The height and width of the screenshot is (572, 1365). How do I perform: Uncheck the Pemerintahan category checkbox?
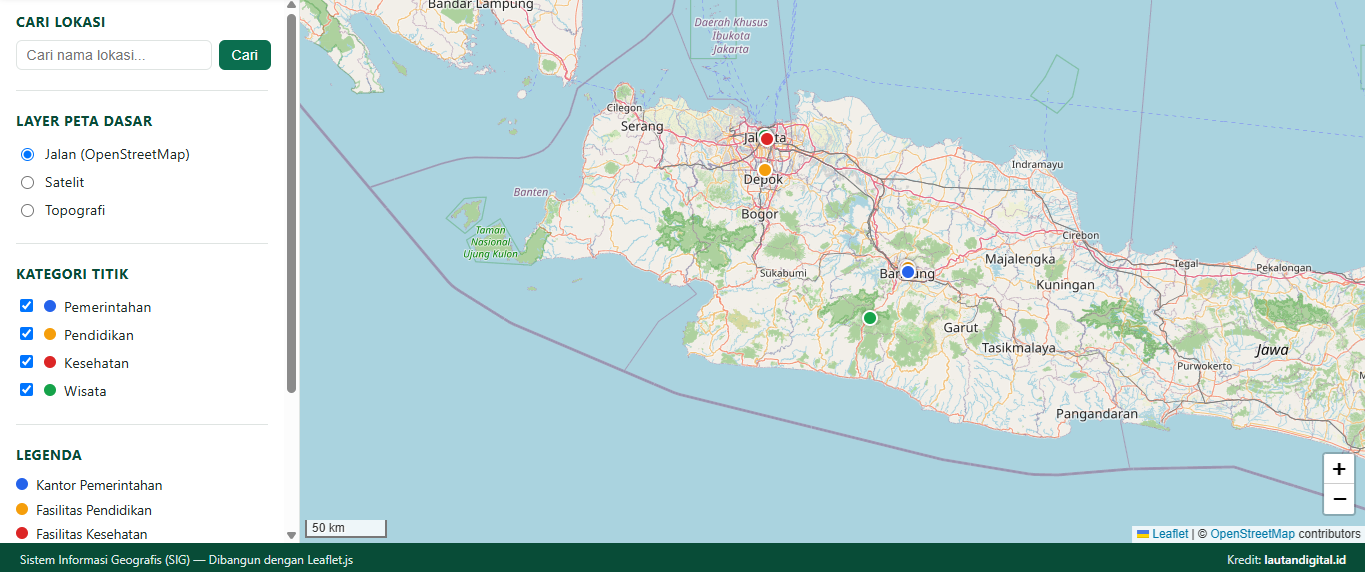tap(27, 306)
